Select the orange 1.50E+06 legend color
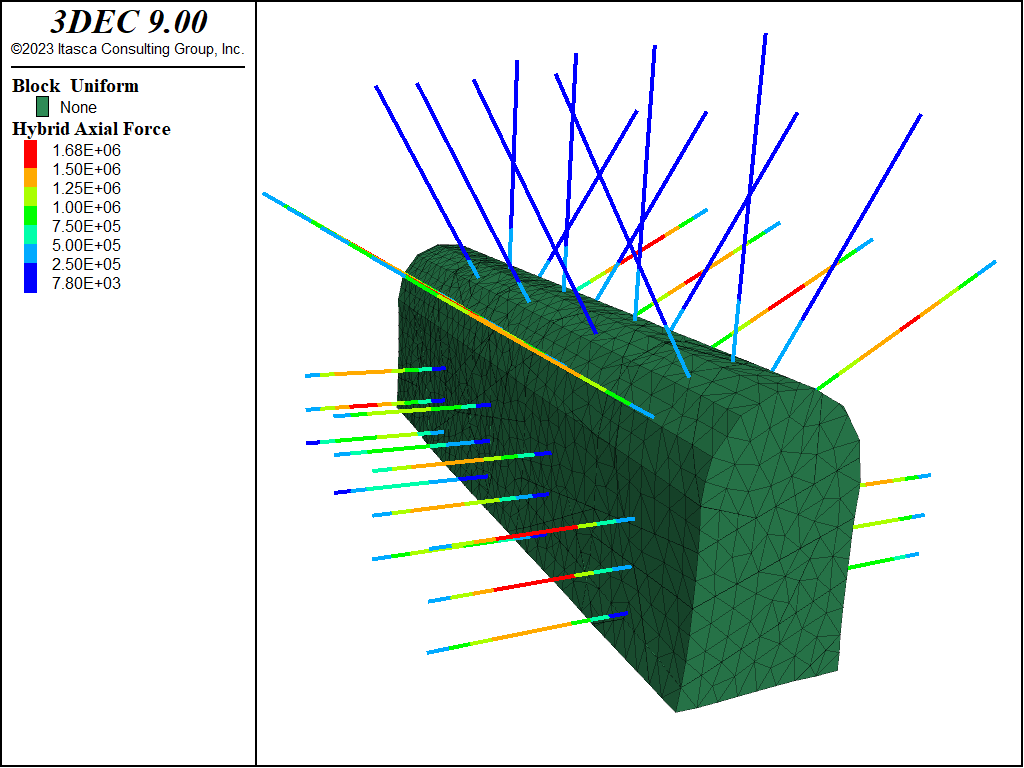The image size is (1024, 768). coord(31,169)
